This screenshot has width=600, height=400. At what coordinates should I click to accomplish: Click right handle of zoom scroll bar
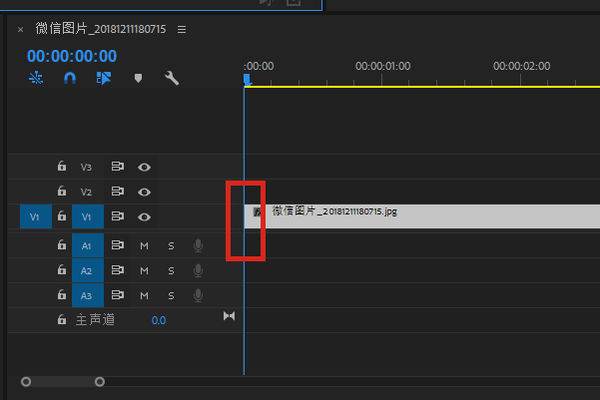pyautogui.click(x=99, y=382)
